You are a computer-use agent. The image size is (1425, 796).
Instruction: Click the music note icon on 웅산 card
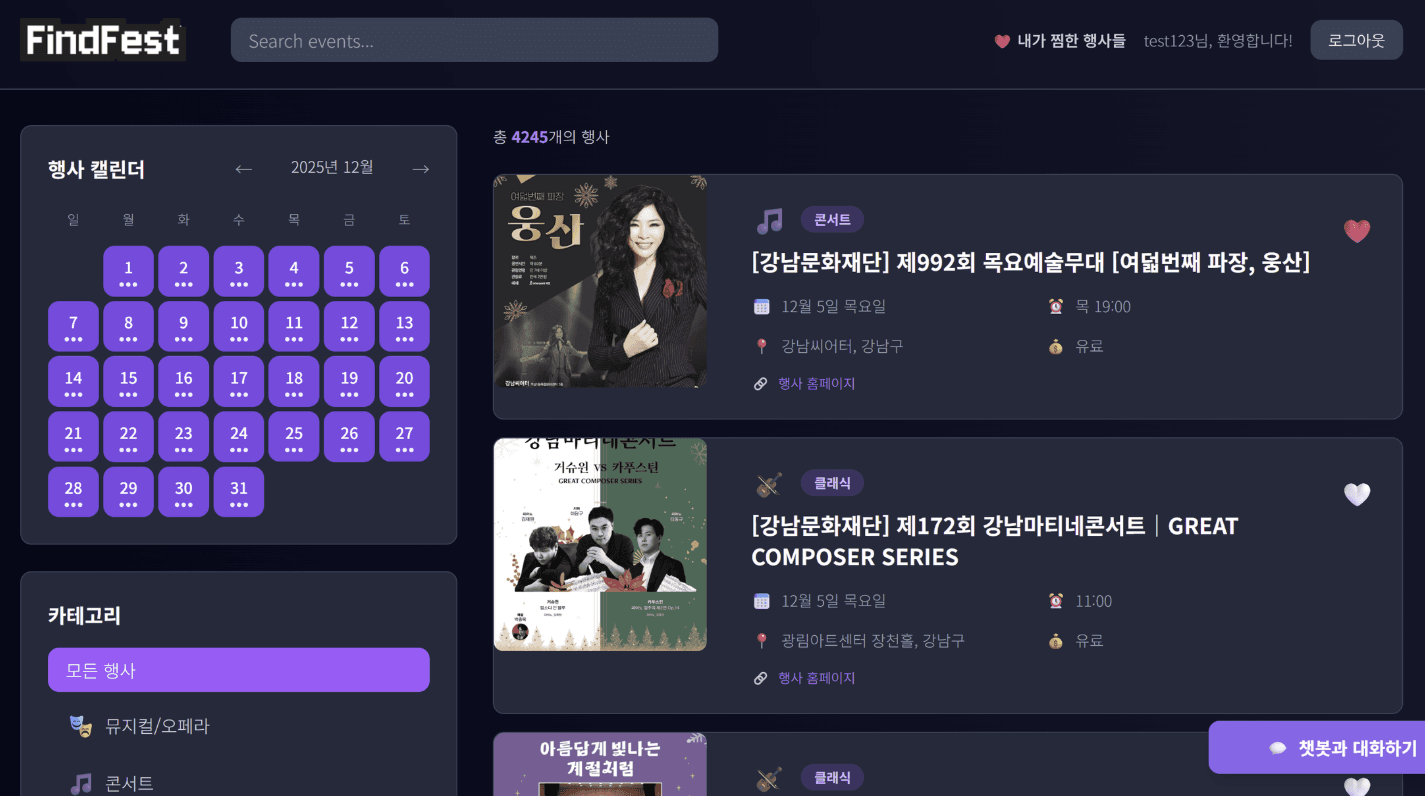[x=769, y=221]
